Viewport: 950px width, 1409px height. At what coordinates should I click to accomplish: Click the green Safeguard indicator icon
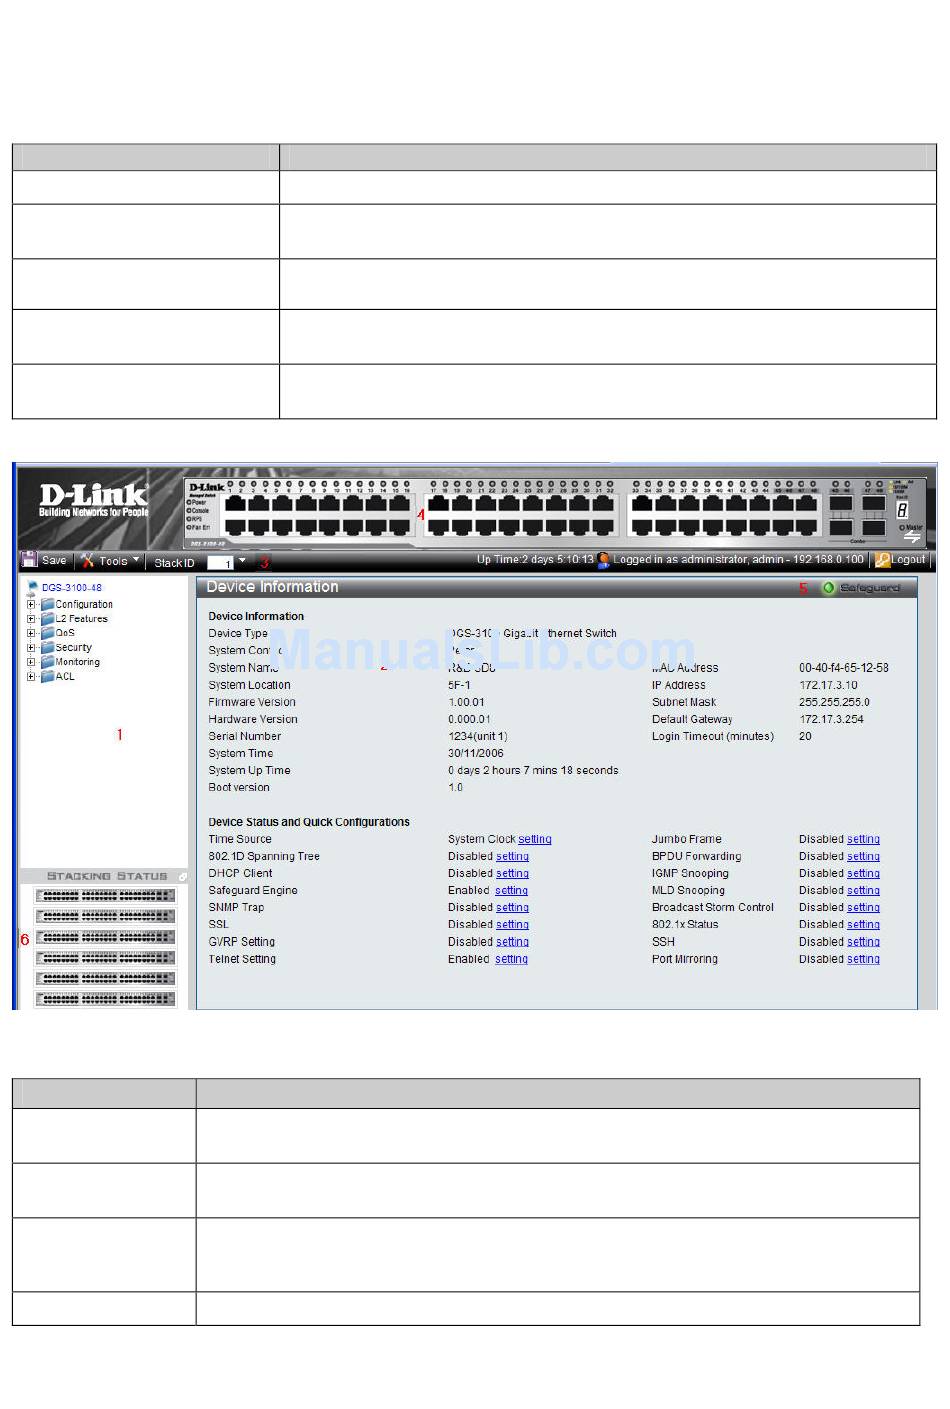pyautogui.click(x=828, y=588)
